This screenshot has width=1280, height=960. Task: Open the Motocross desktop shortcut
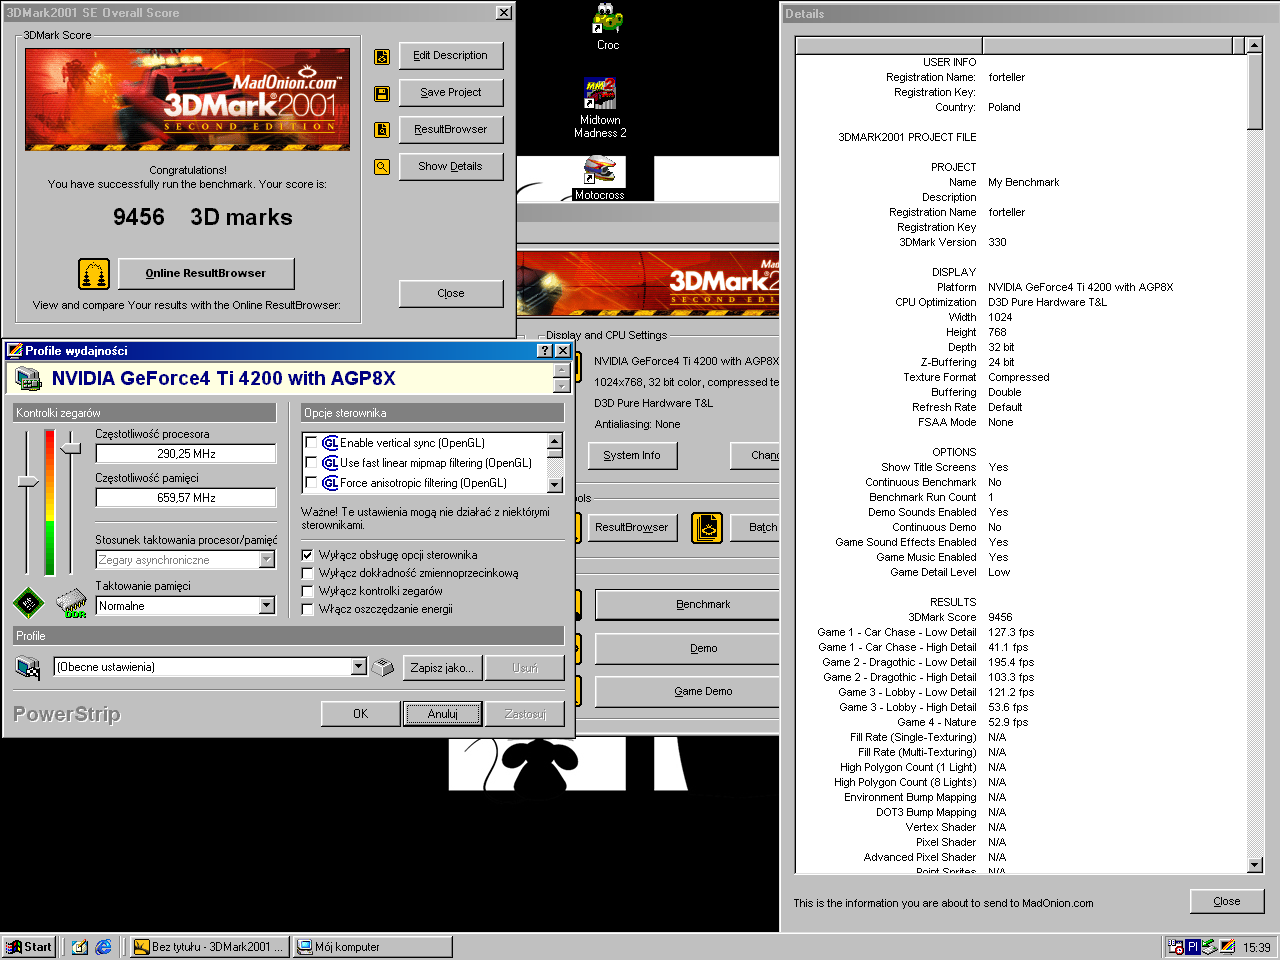[x=599, y=179]
